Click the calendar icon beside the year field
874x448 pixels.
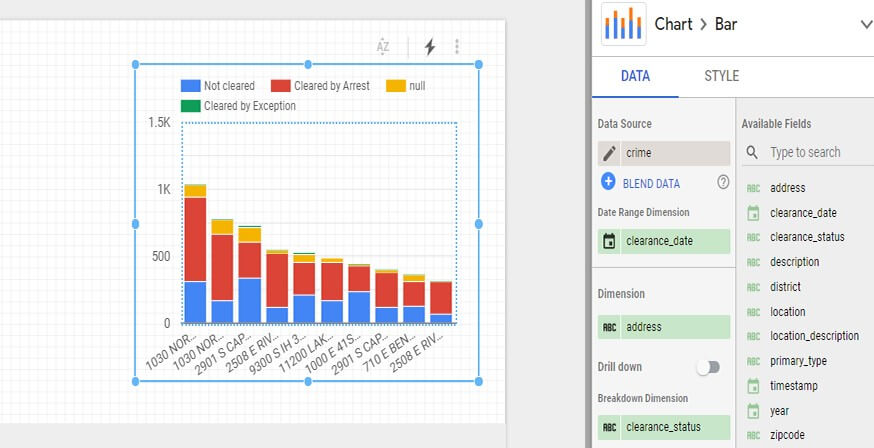753,411
